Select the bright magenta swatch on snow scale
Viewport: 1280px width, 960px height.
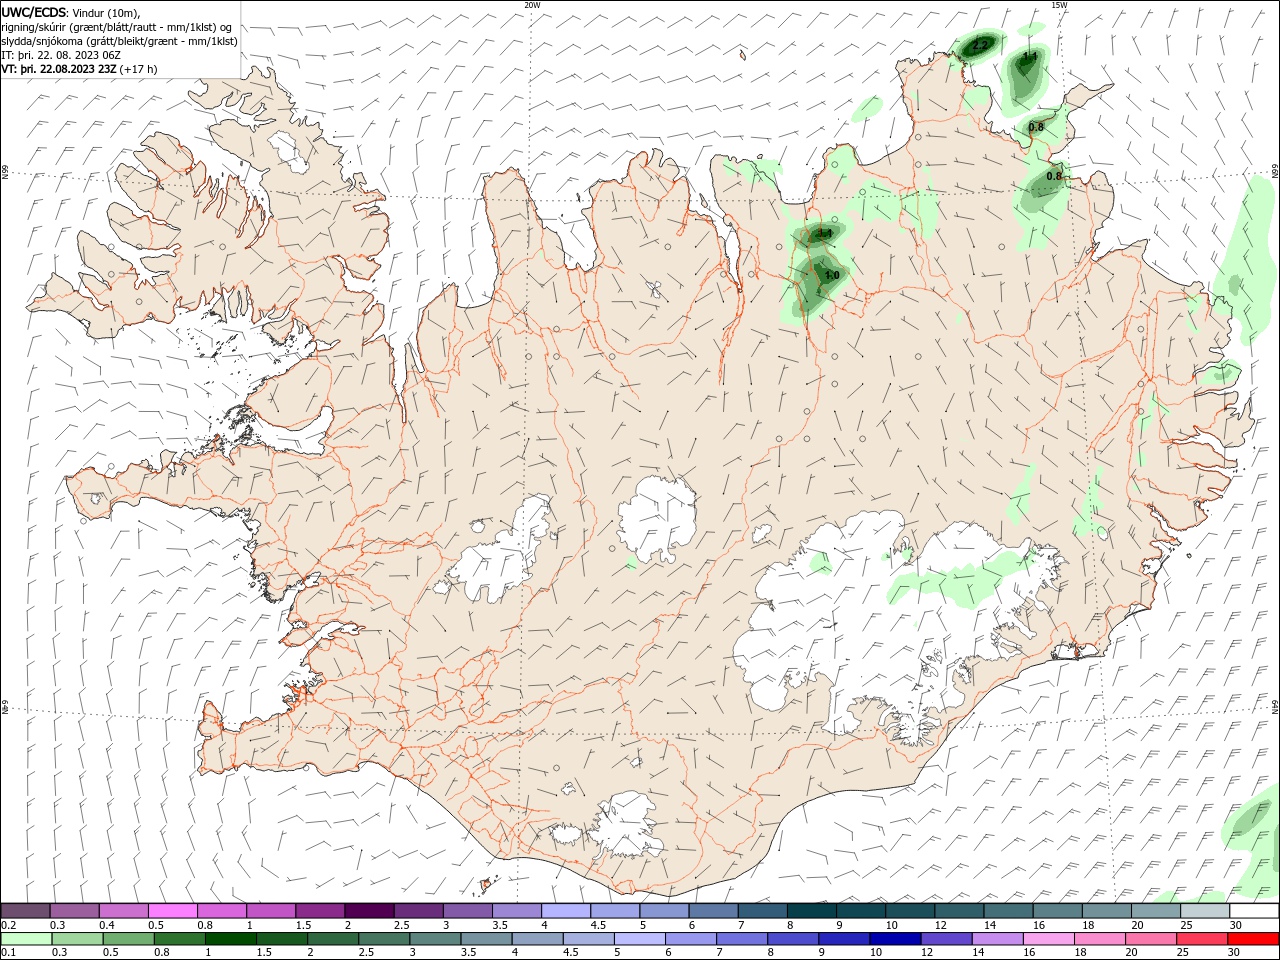(172, 911)
